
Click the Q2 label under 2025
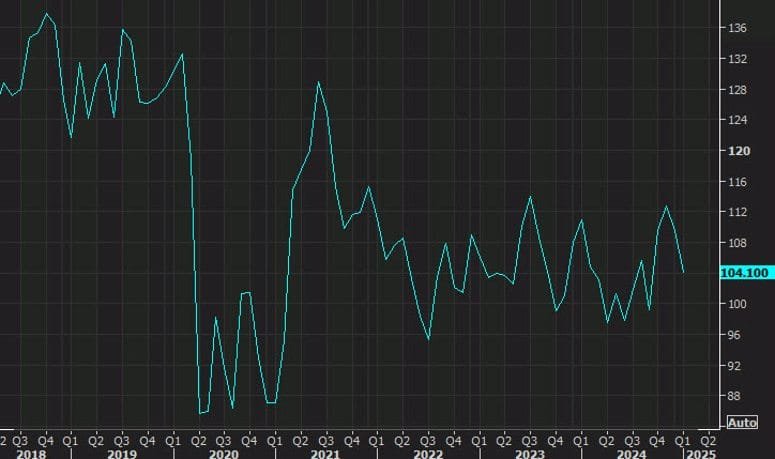[708, 439]
